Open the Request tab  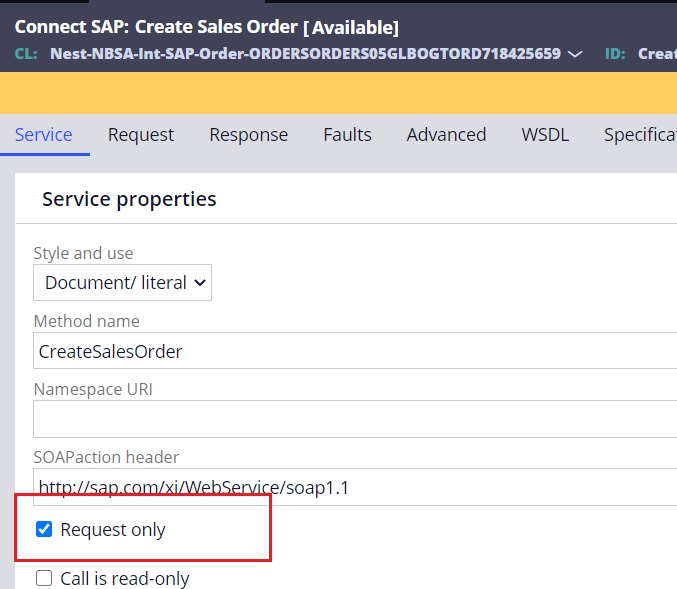(x=141, y=135)
